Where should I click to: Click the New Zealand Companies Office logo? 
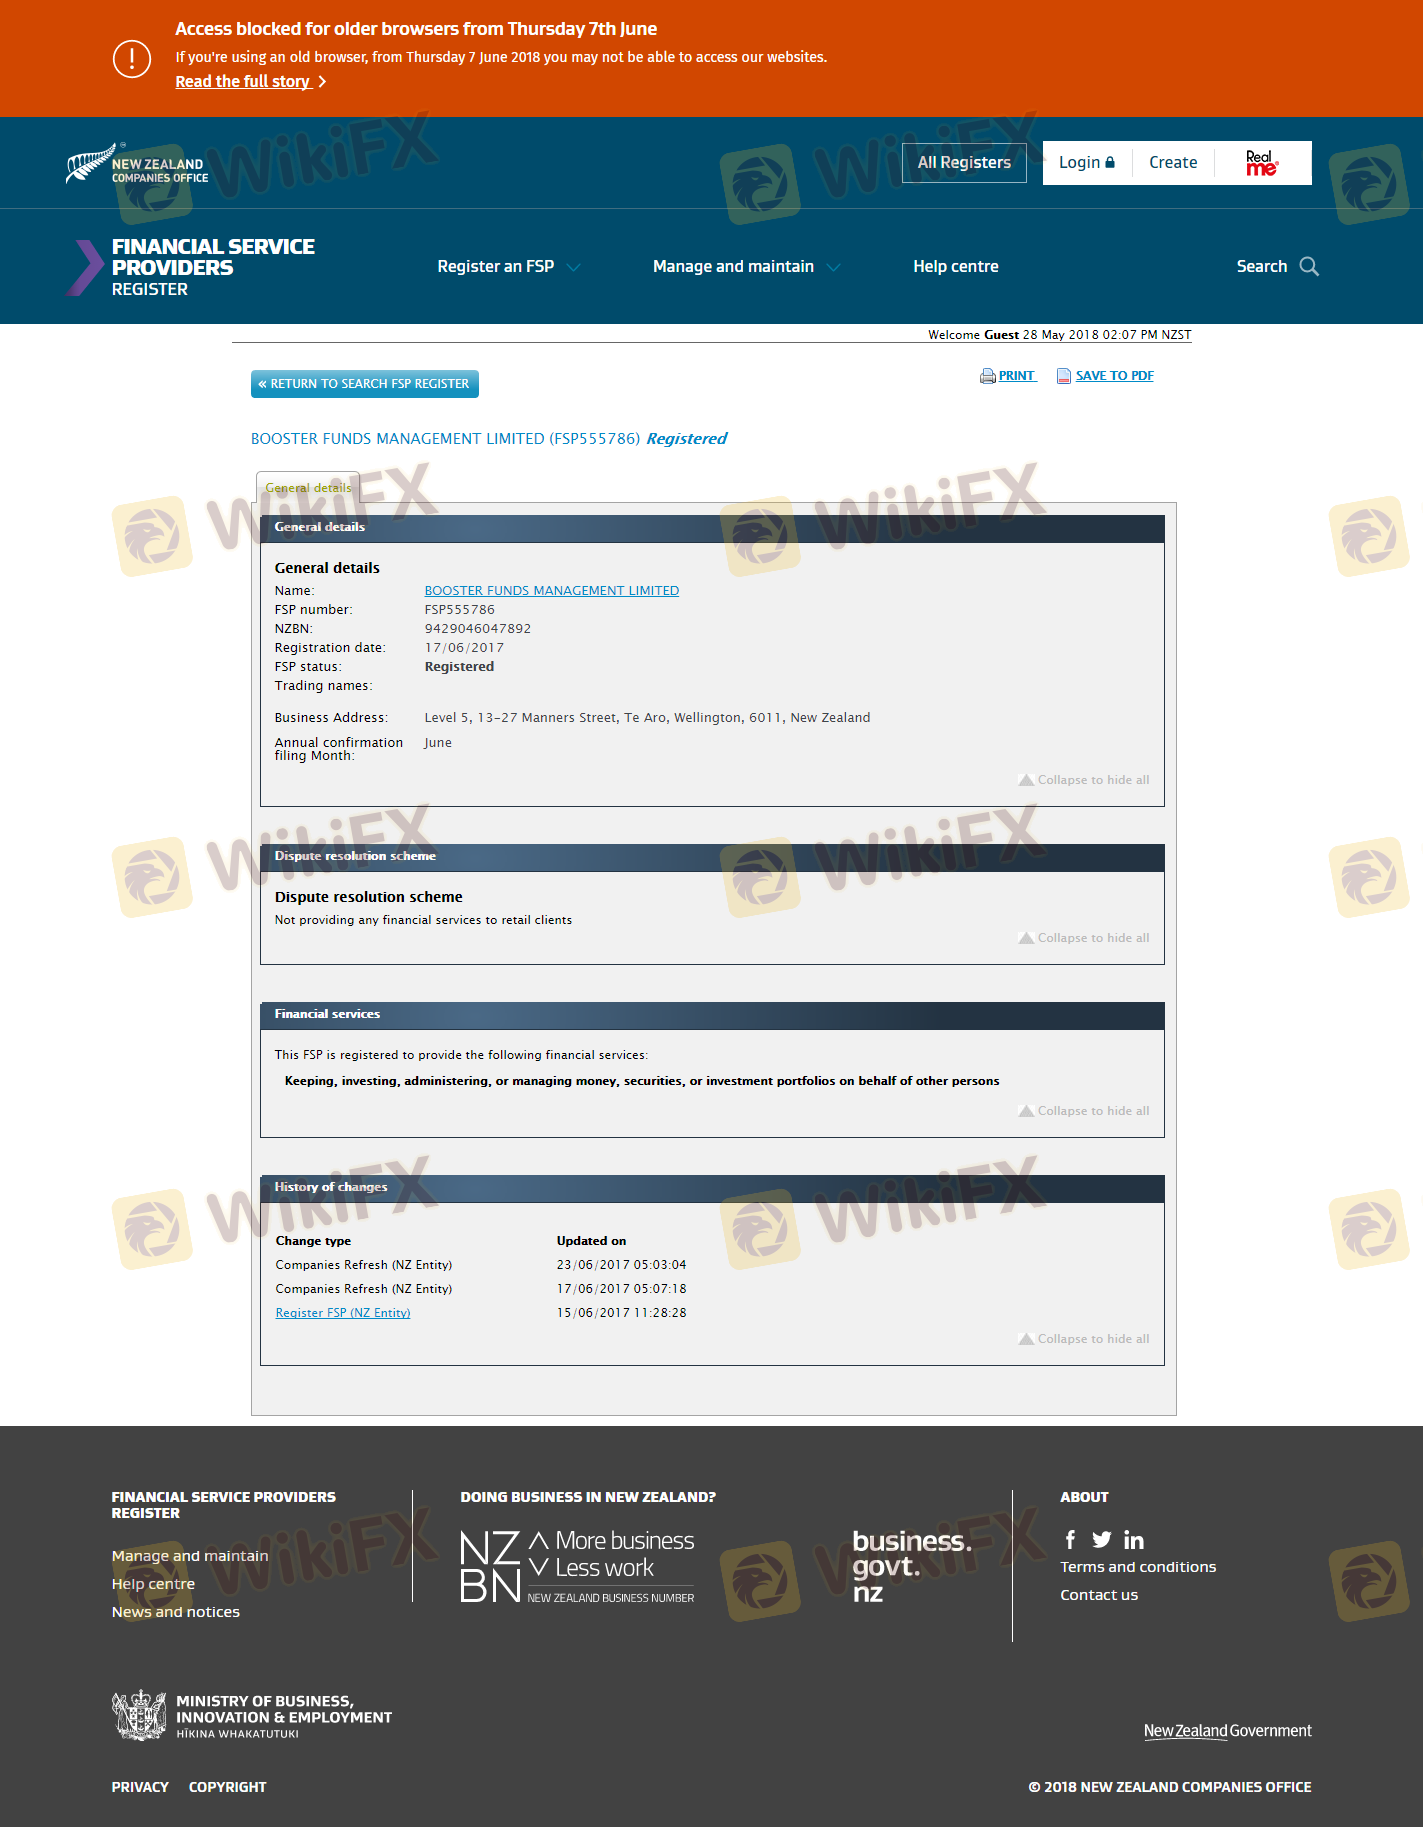coord(137,165)
